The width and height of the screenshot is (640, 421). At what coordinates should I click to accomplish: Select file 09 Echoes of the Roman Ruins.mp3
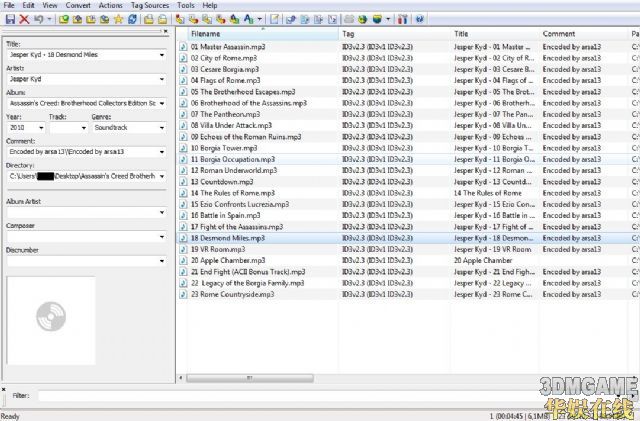[x=246, y=137]
